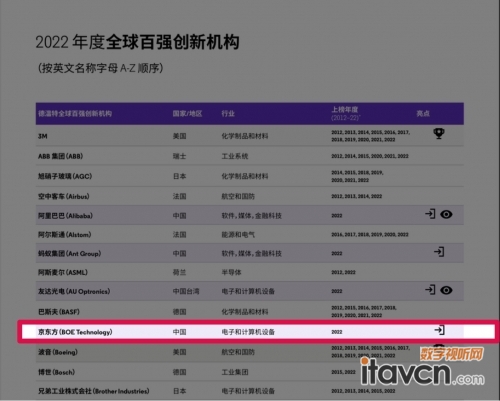500x401 pixels.
Task: Click the trophy icon in 3M row
Action: (x=439, y=133)
